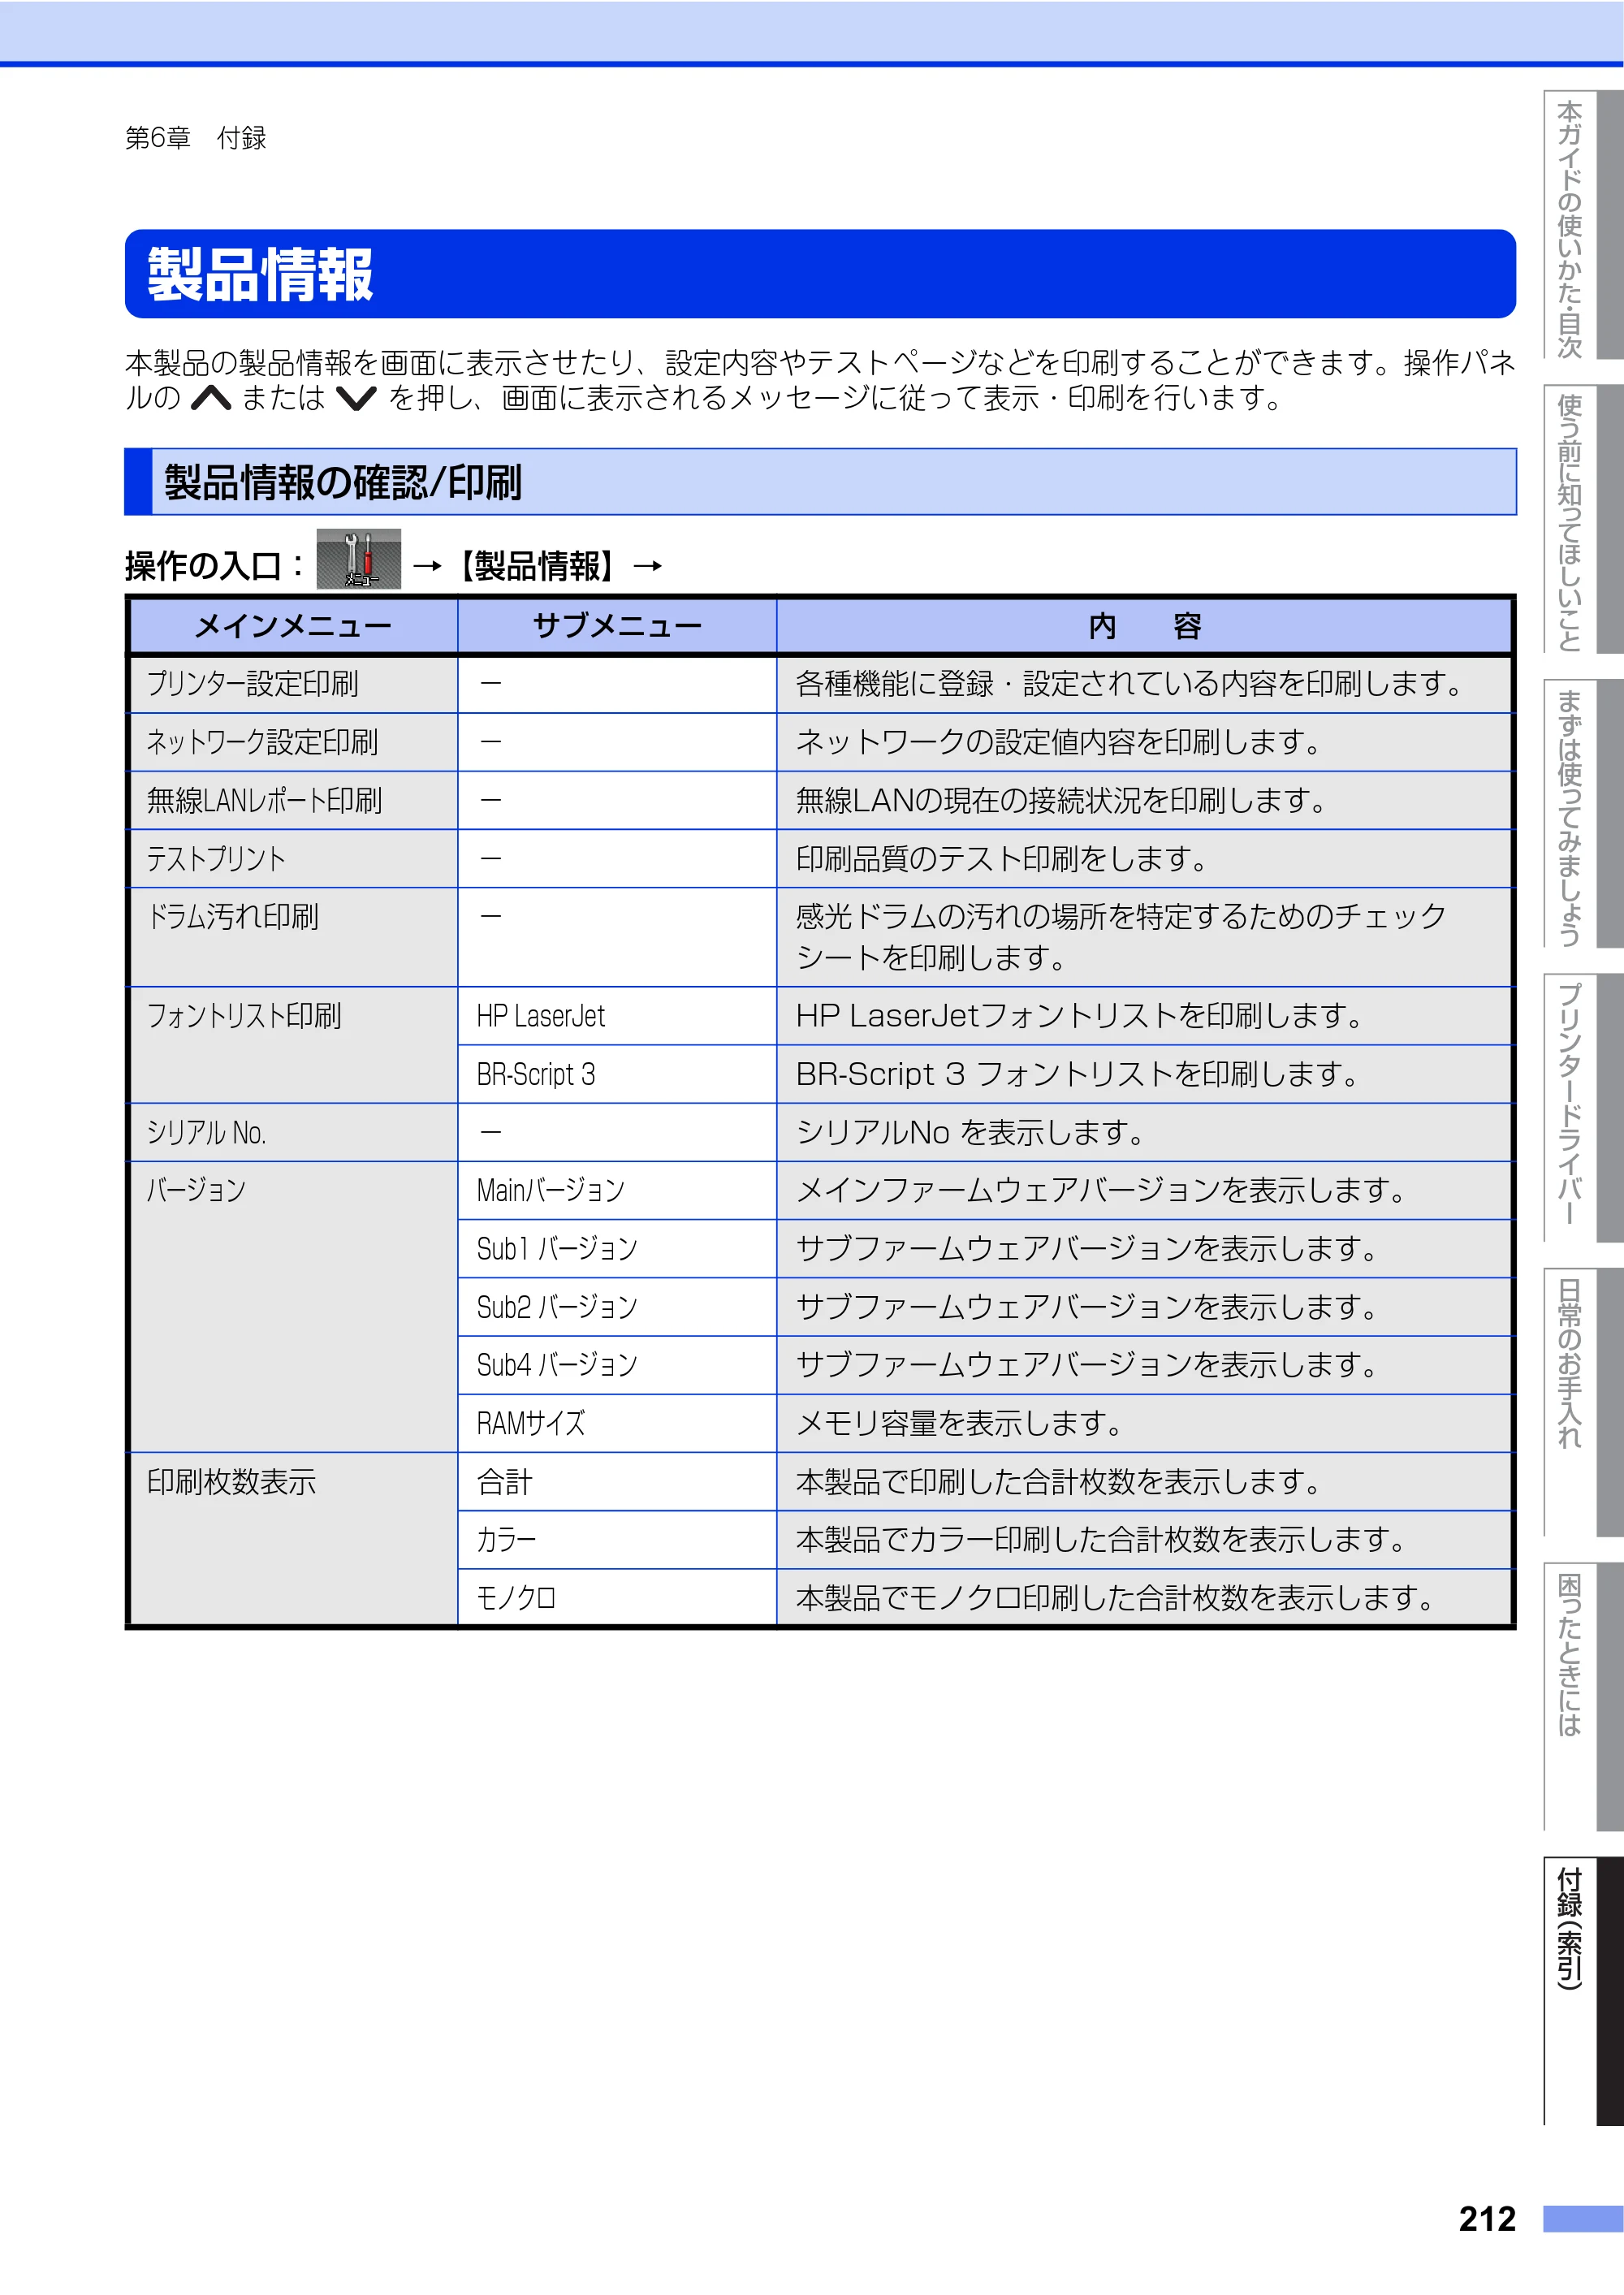This screenshot has height=2295, width=1624.
Task: Open the 付録(索引) side tab
Action: tap(1582, 1990)
